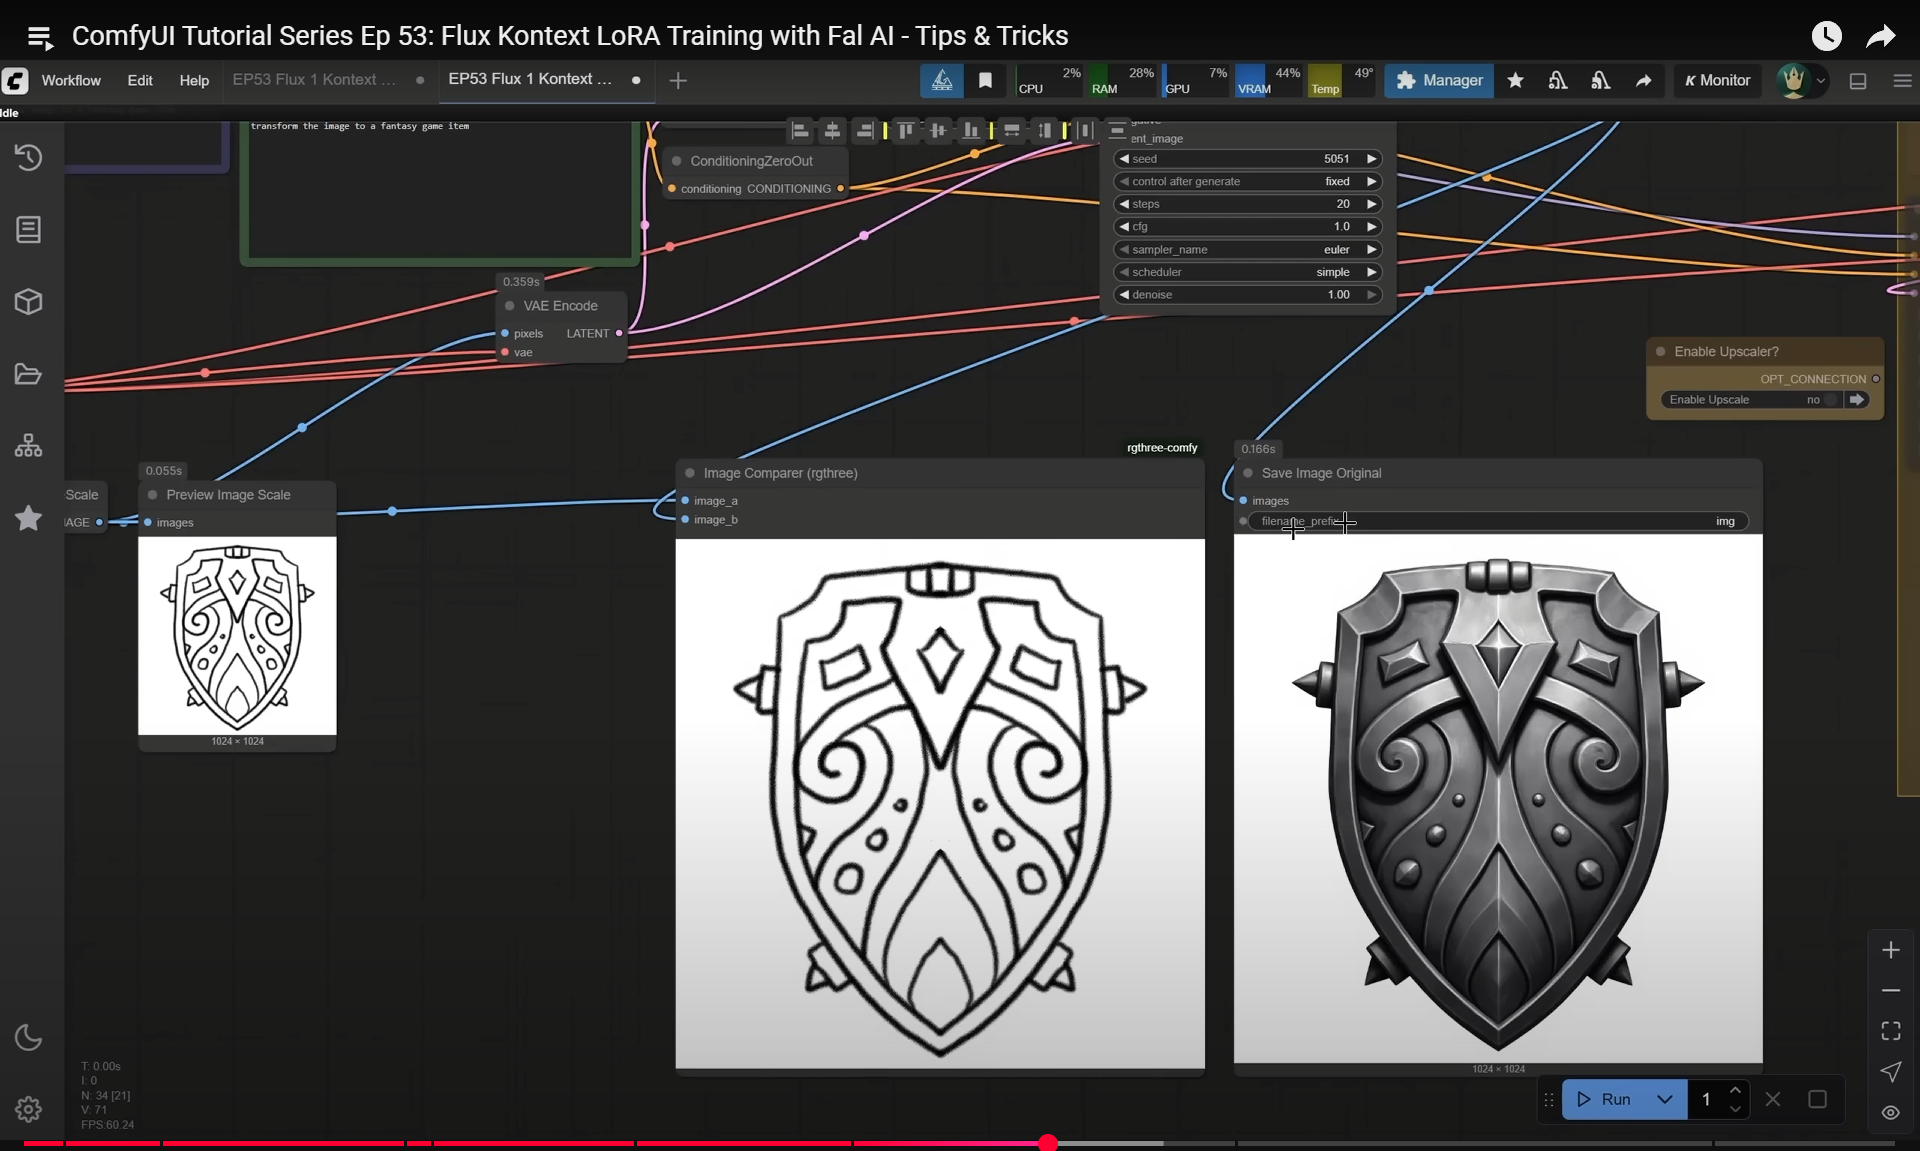Click the settings gear in sidebar
Screen dimensions: 1920x1151
click(x=28, y=1108)
